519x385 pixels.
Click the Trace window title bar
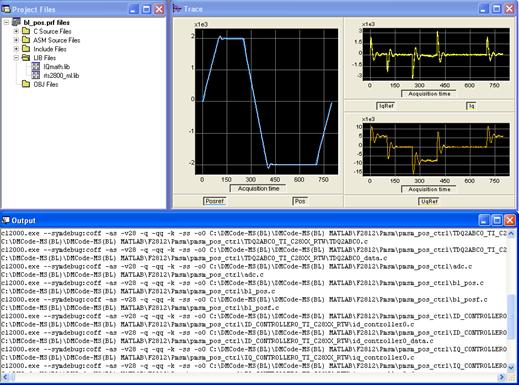tap(344, 9)
